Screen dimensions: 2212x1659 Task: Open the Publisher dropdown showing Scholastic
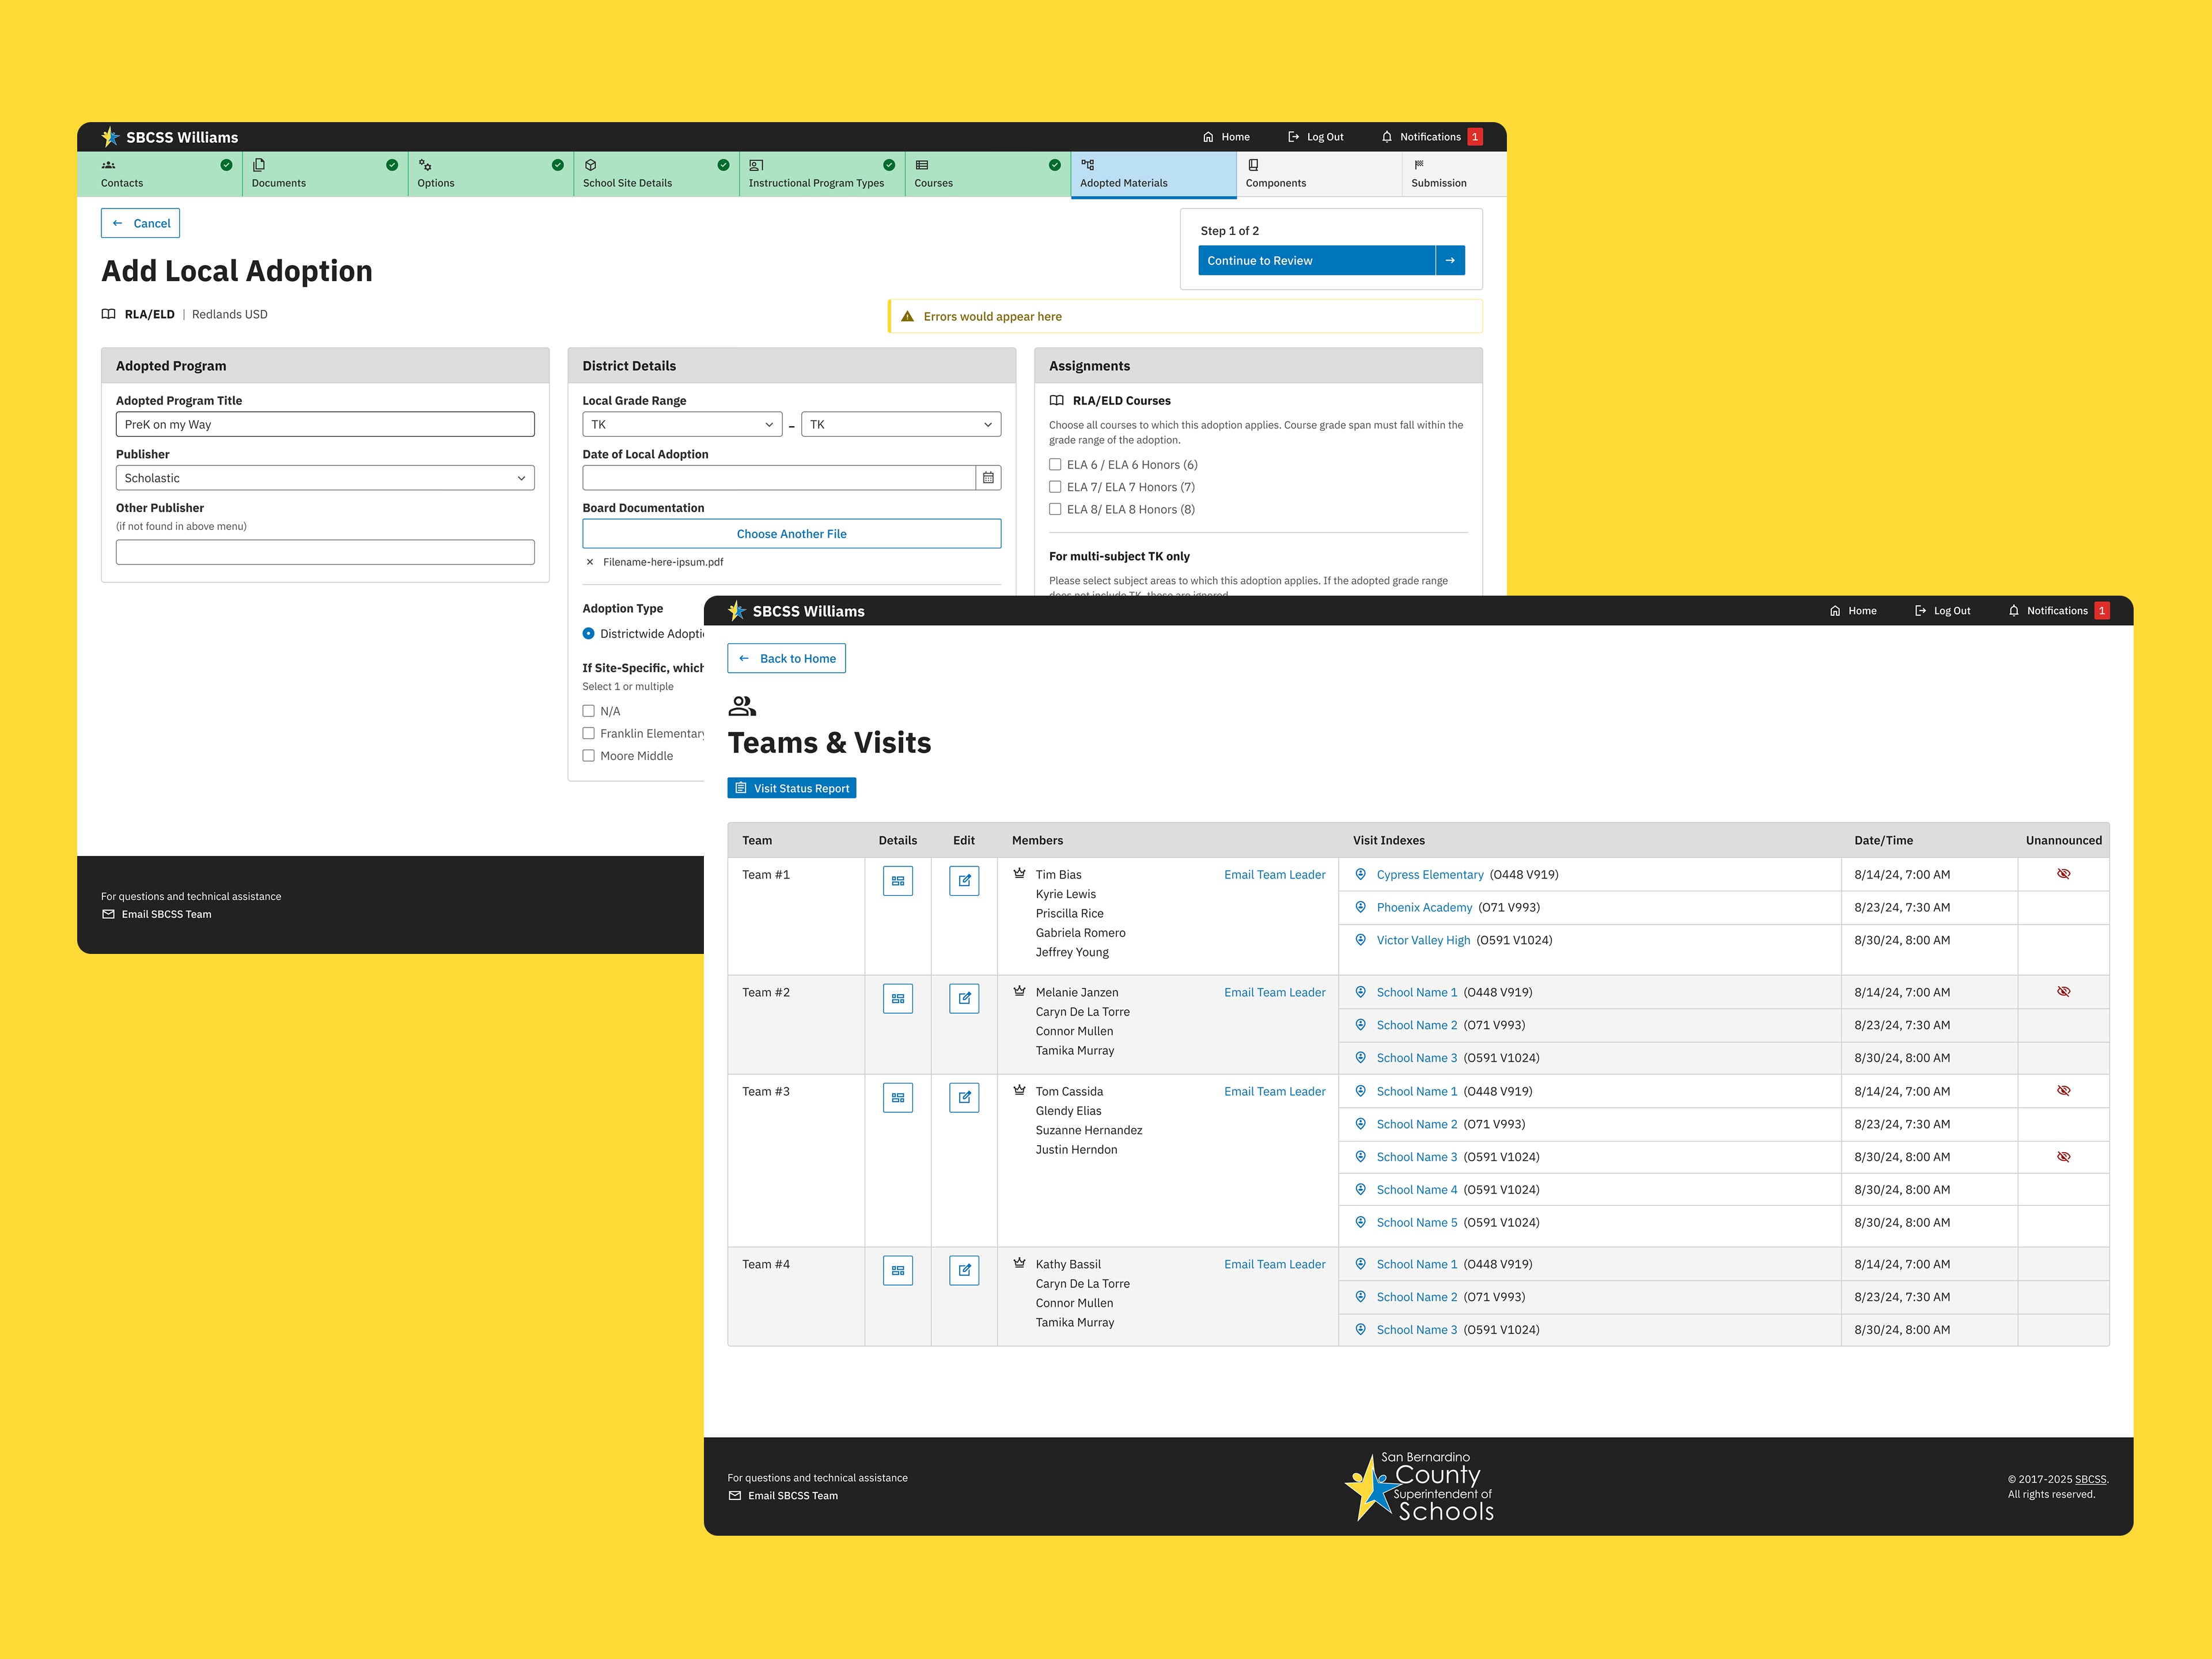point(325,478)
